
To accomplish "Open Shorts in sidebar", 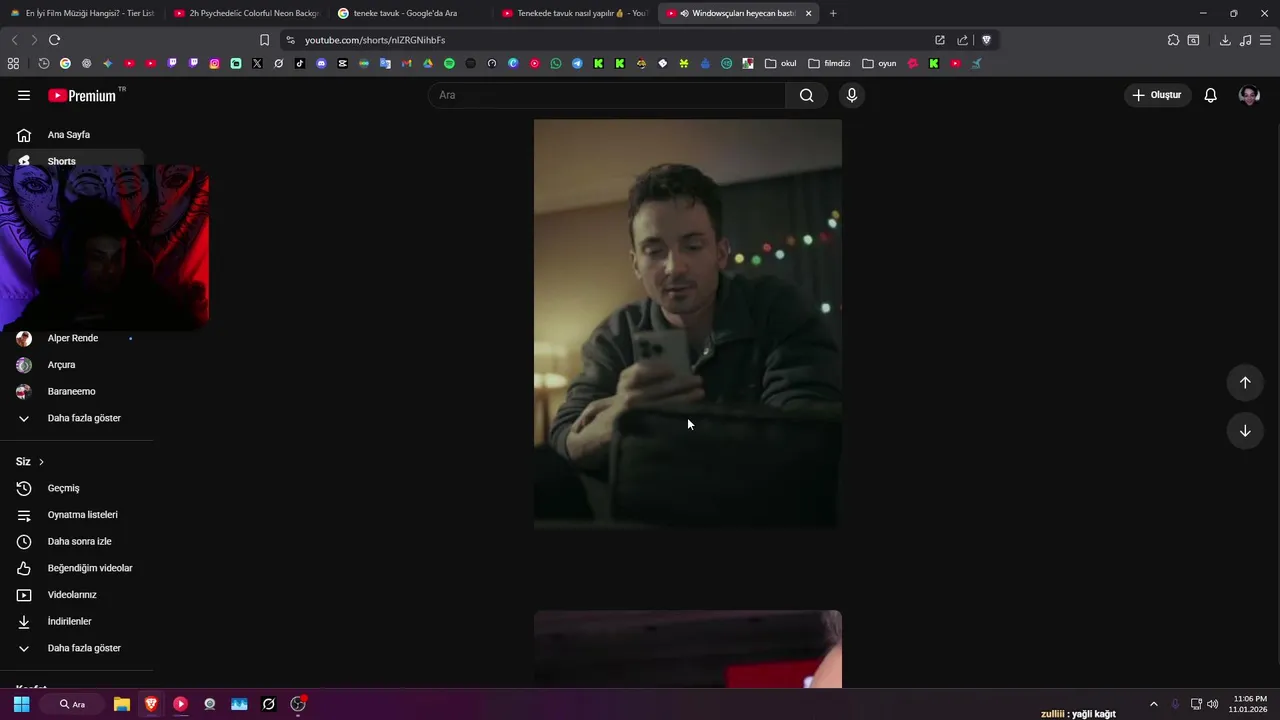I will (76, 160).
